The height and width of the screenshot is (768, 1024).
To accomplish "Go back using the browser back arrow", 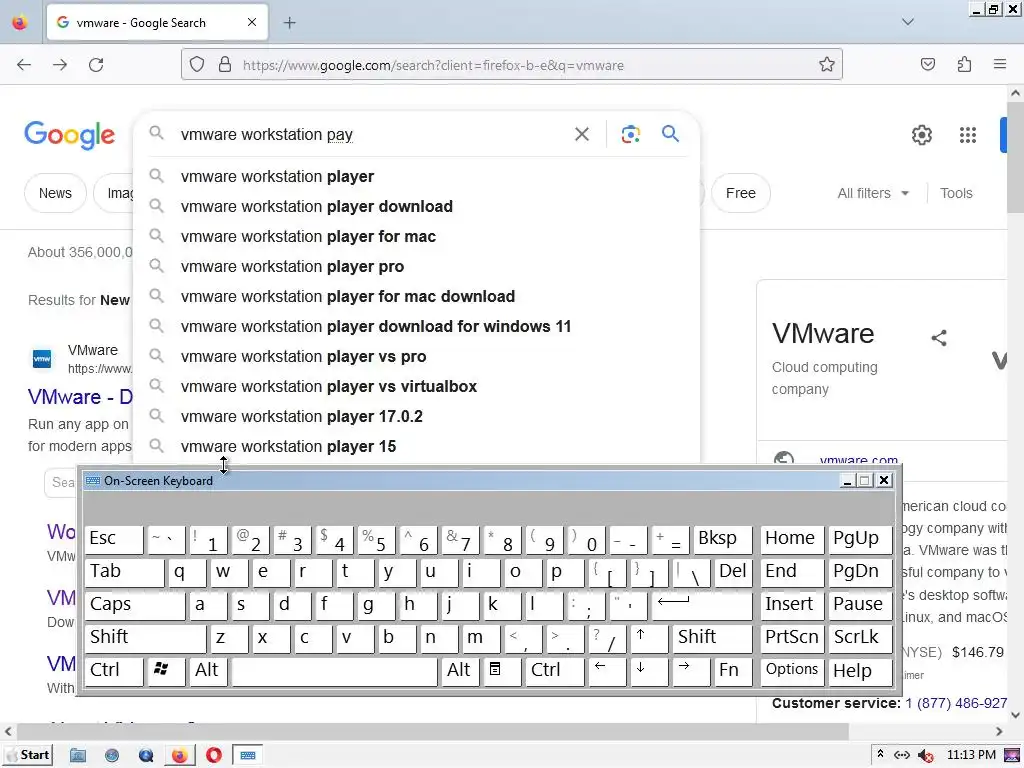I will (24, 65).
